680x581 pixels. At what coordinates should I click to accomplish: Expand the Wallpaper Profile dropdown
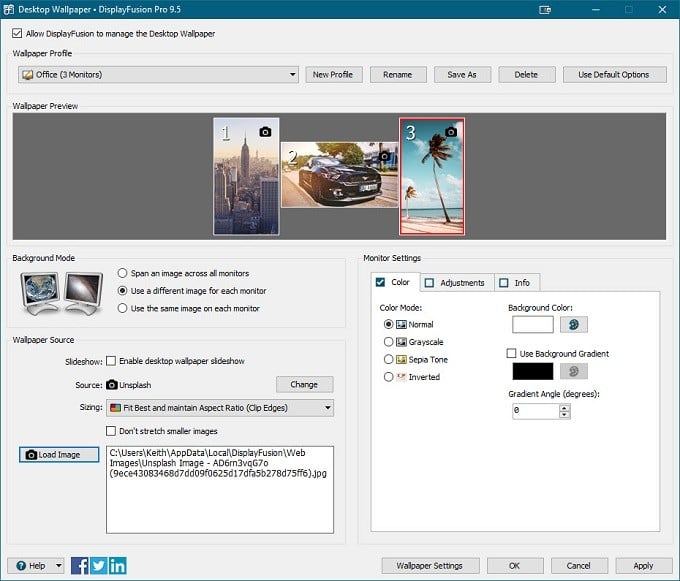click(292, 74)
